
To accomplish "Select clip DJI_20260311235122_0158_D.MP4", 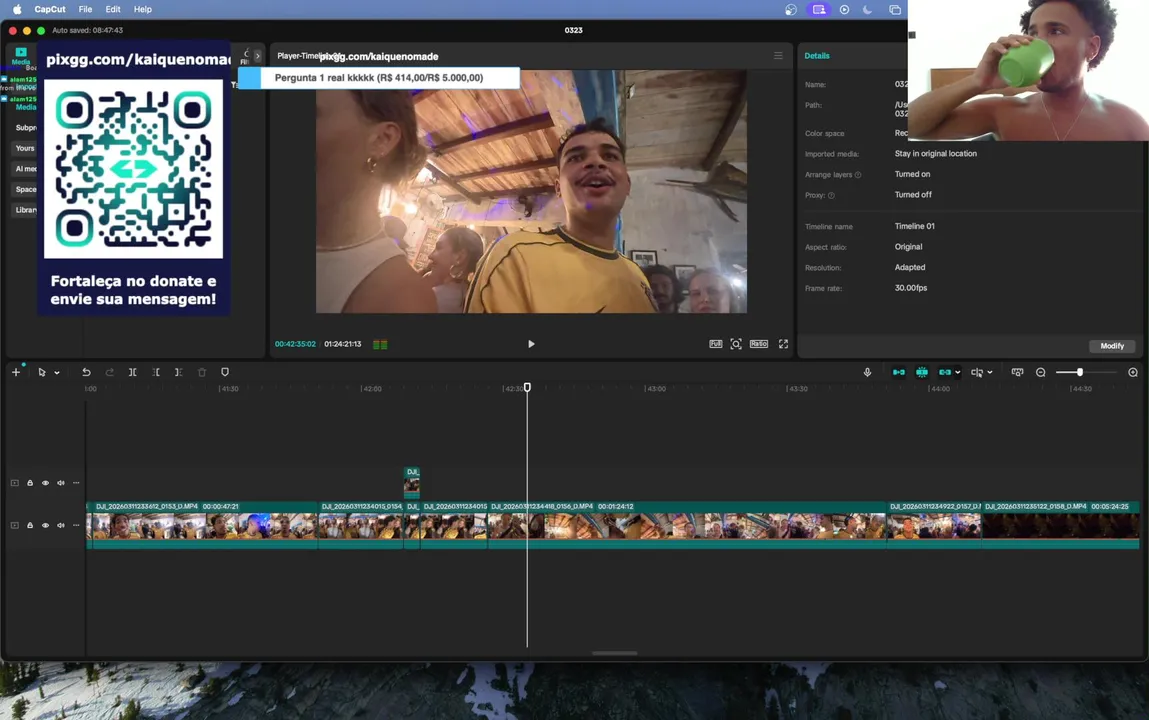I will (x=1060, y=524).
